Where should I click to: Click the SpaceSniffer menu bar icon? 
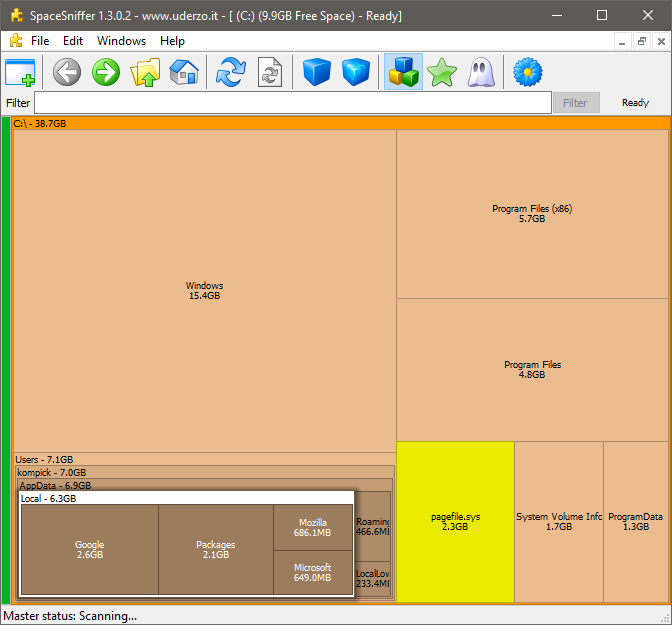(16, 41)
